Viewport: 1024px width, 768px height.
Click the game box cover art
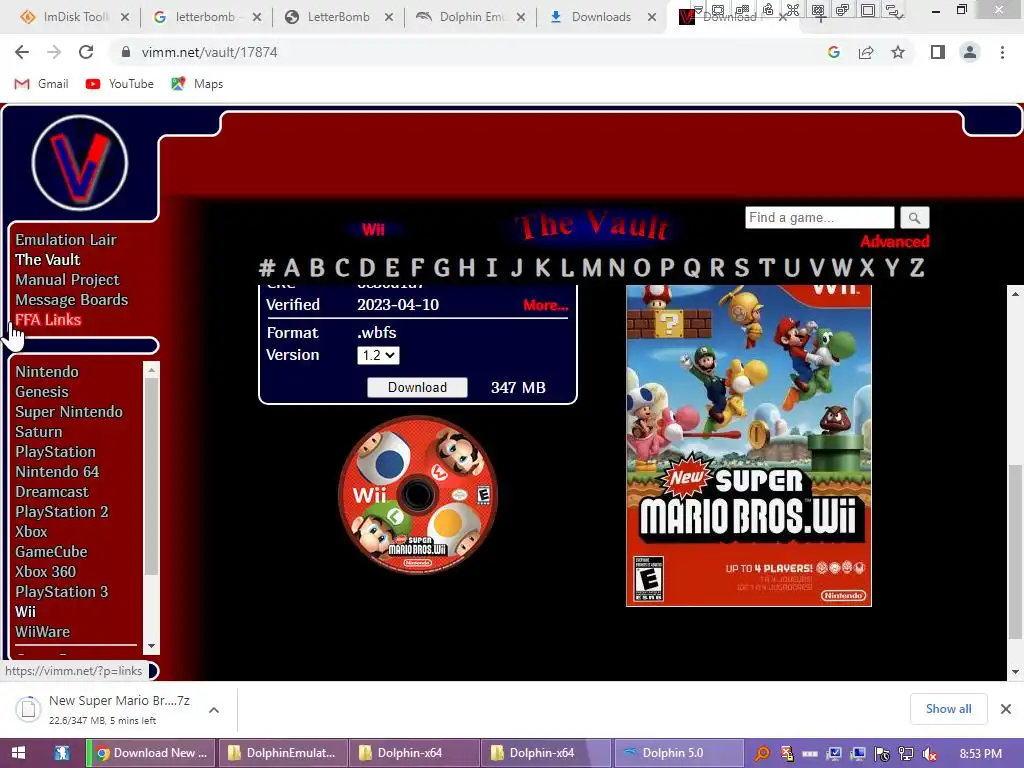(x=748, y=445)
